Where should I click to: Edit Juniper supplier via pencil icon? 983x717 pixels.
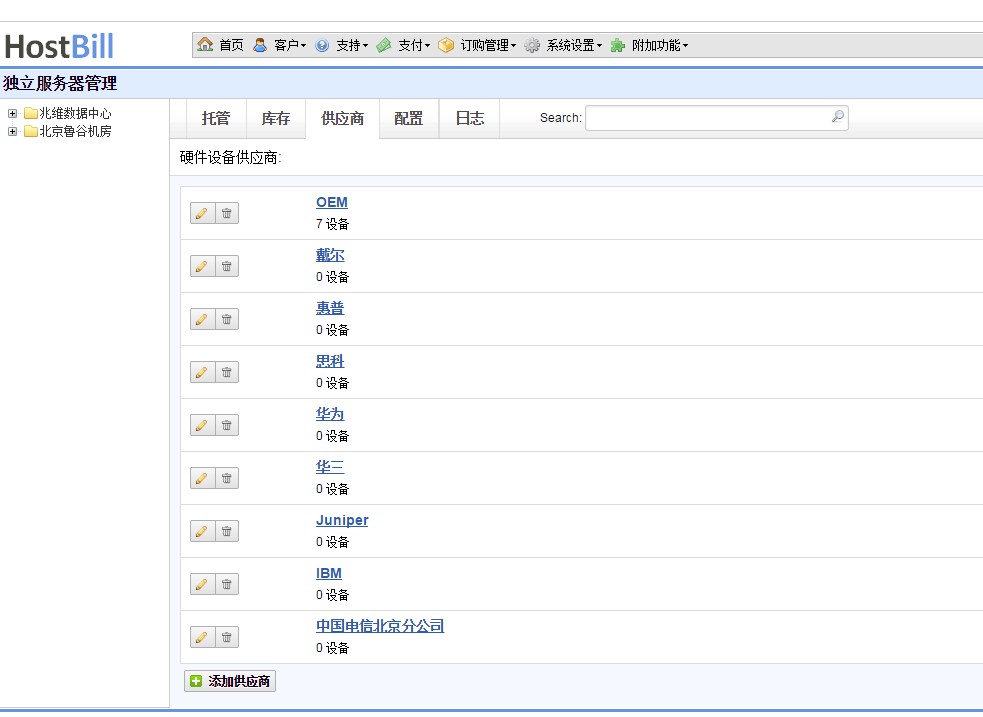point(202,531)
